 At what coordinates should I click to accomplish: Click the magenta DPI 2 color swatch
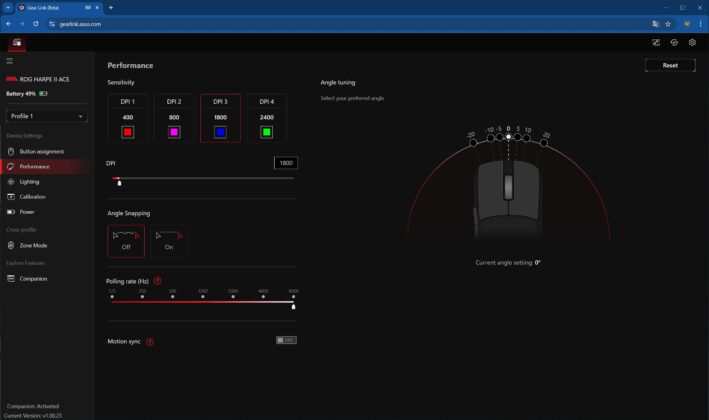[174, 132]
